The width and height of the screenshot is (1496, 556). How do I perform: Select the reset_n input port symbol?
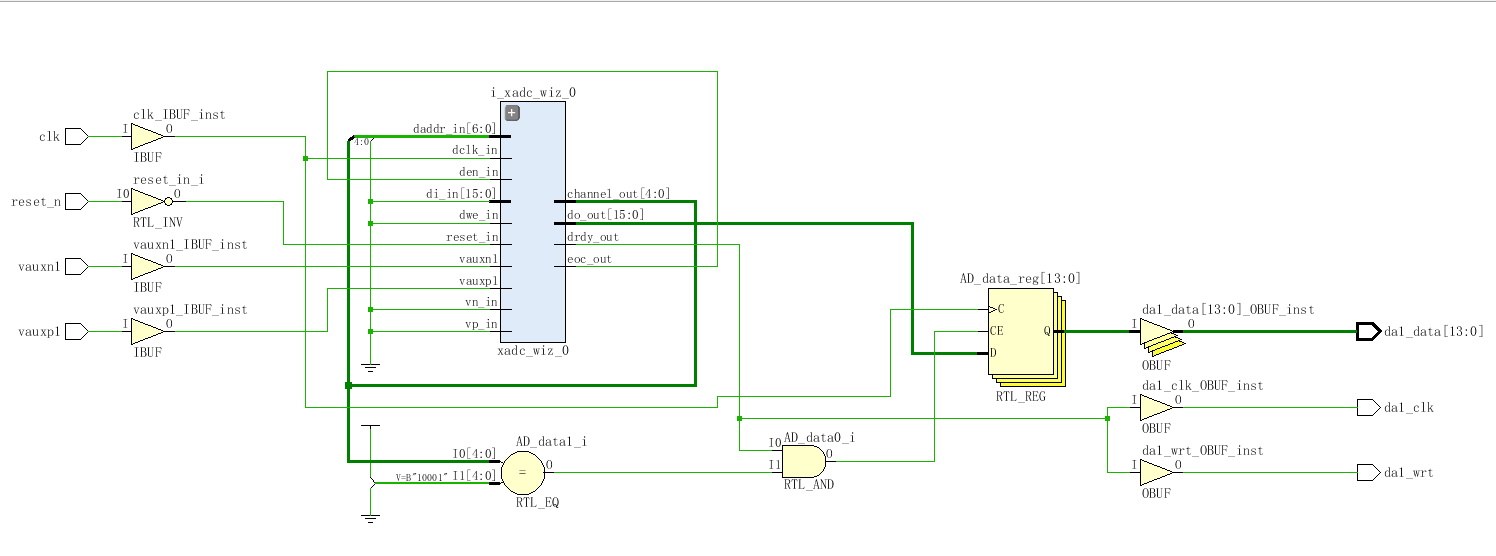pos(77,201)
